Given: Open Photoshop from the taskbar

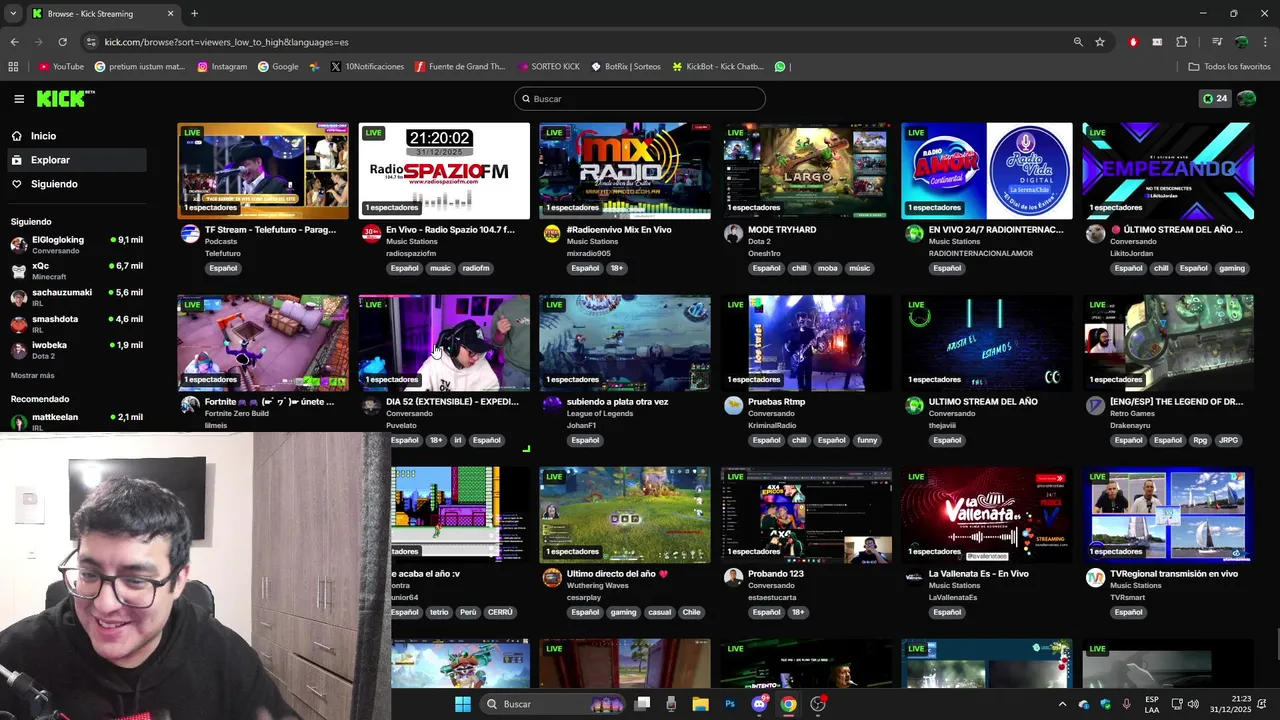Looking at the screenshot, I should tap(730, 704).
